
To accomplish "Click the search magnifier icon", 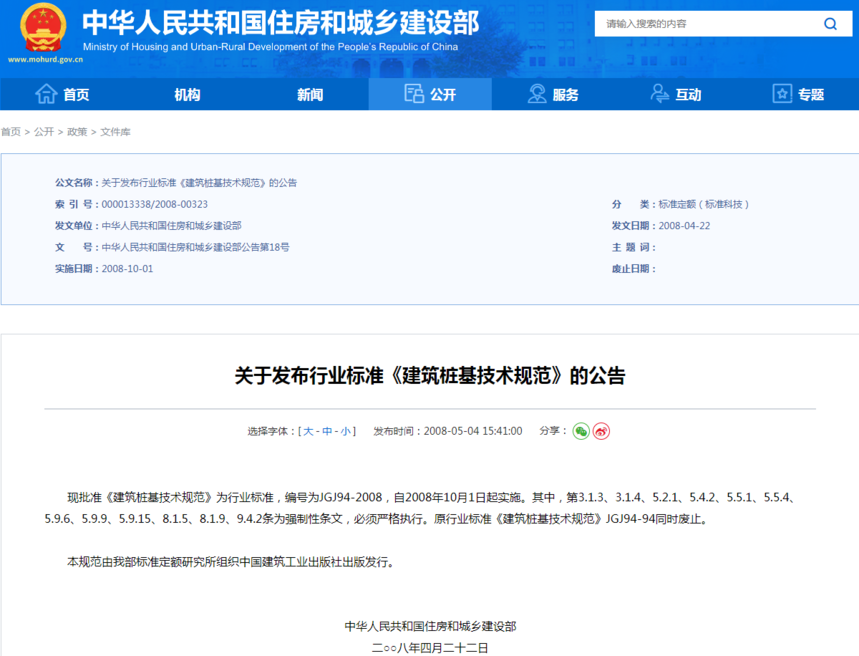I will [830, 24].
